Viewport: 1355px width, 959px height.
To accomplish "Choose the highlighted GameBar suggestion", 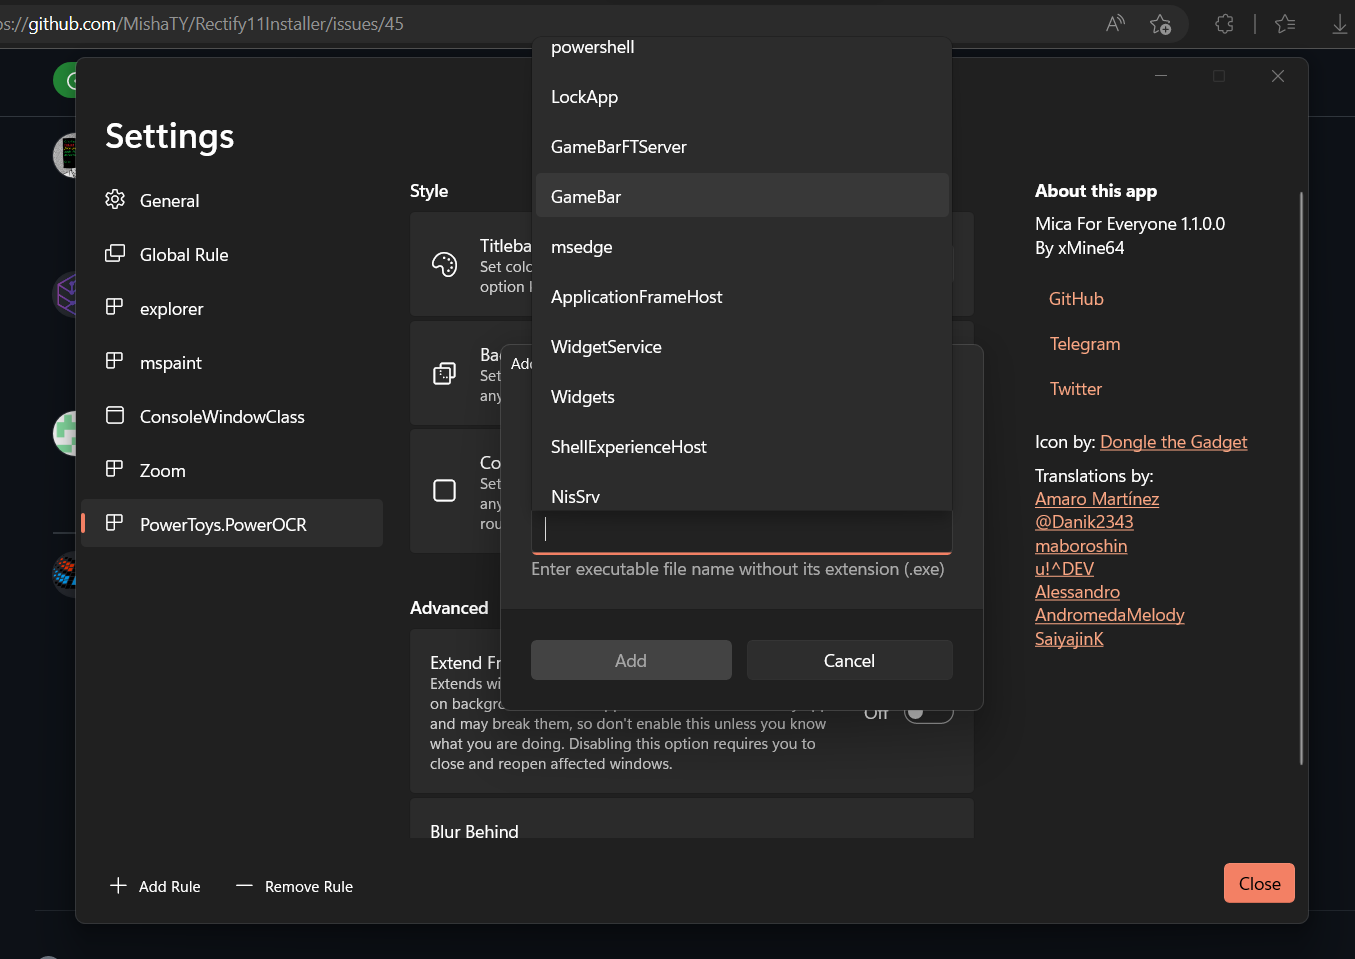I will [742, 195].
